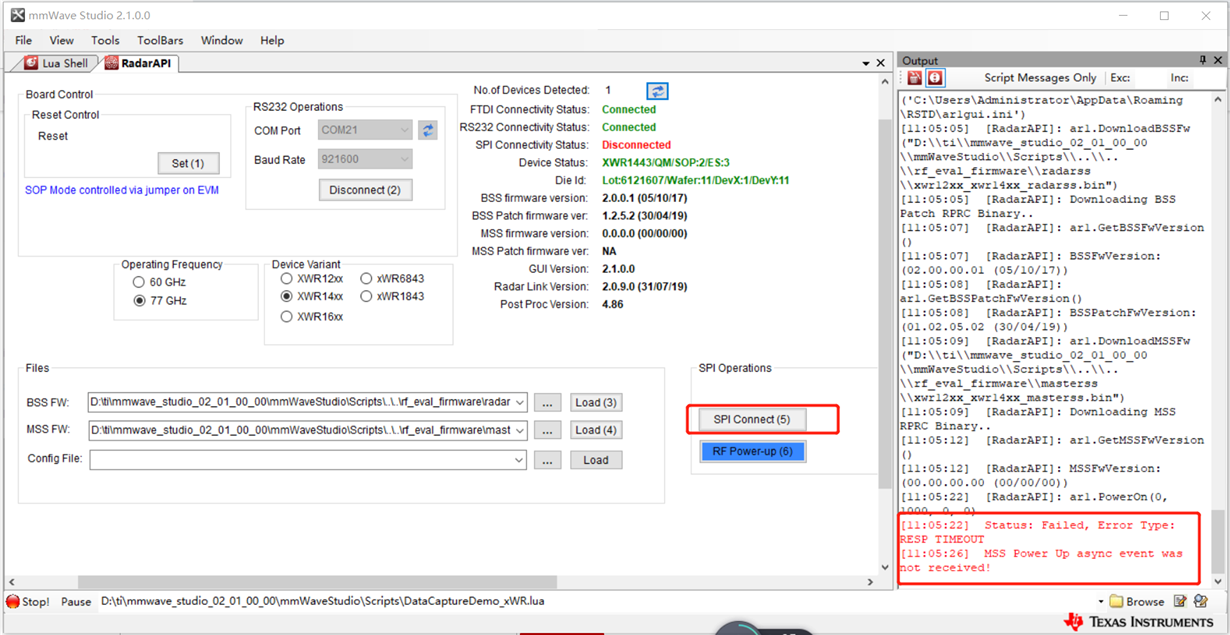Click the device status 'XWR1443/QM/SOP:2/ES:3' text
Image resolution: width=1230 pixels, height=635 pixels.
pos(666,162)
